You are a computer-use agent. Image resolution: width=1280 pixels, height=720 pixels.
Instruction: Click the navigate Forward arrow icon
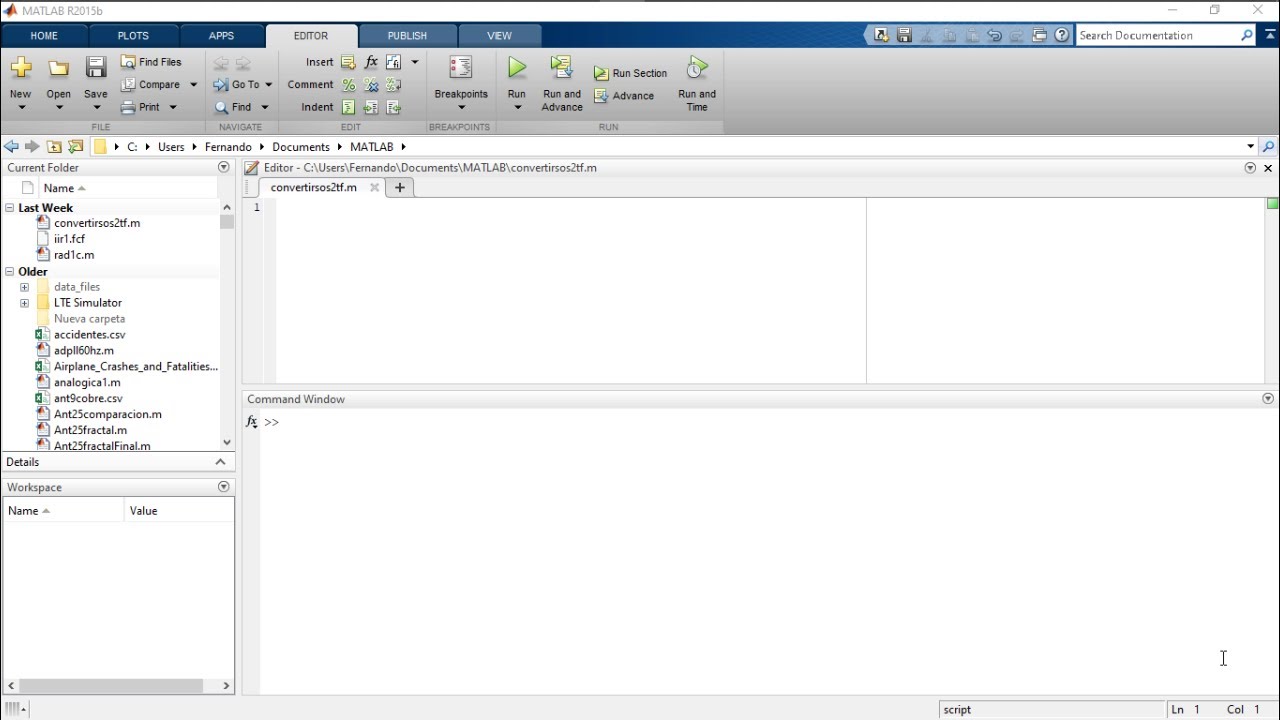coord(243,62)
